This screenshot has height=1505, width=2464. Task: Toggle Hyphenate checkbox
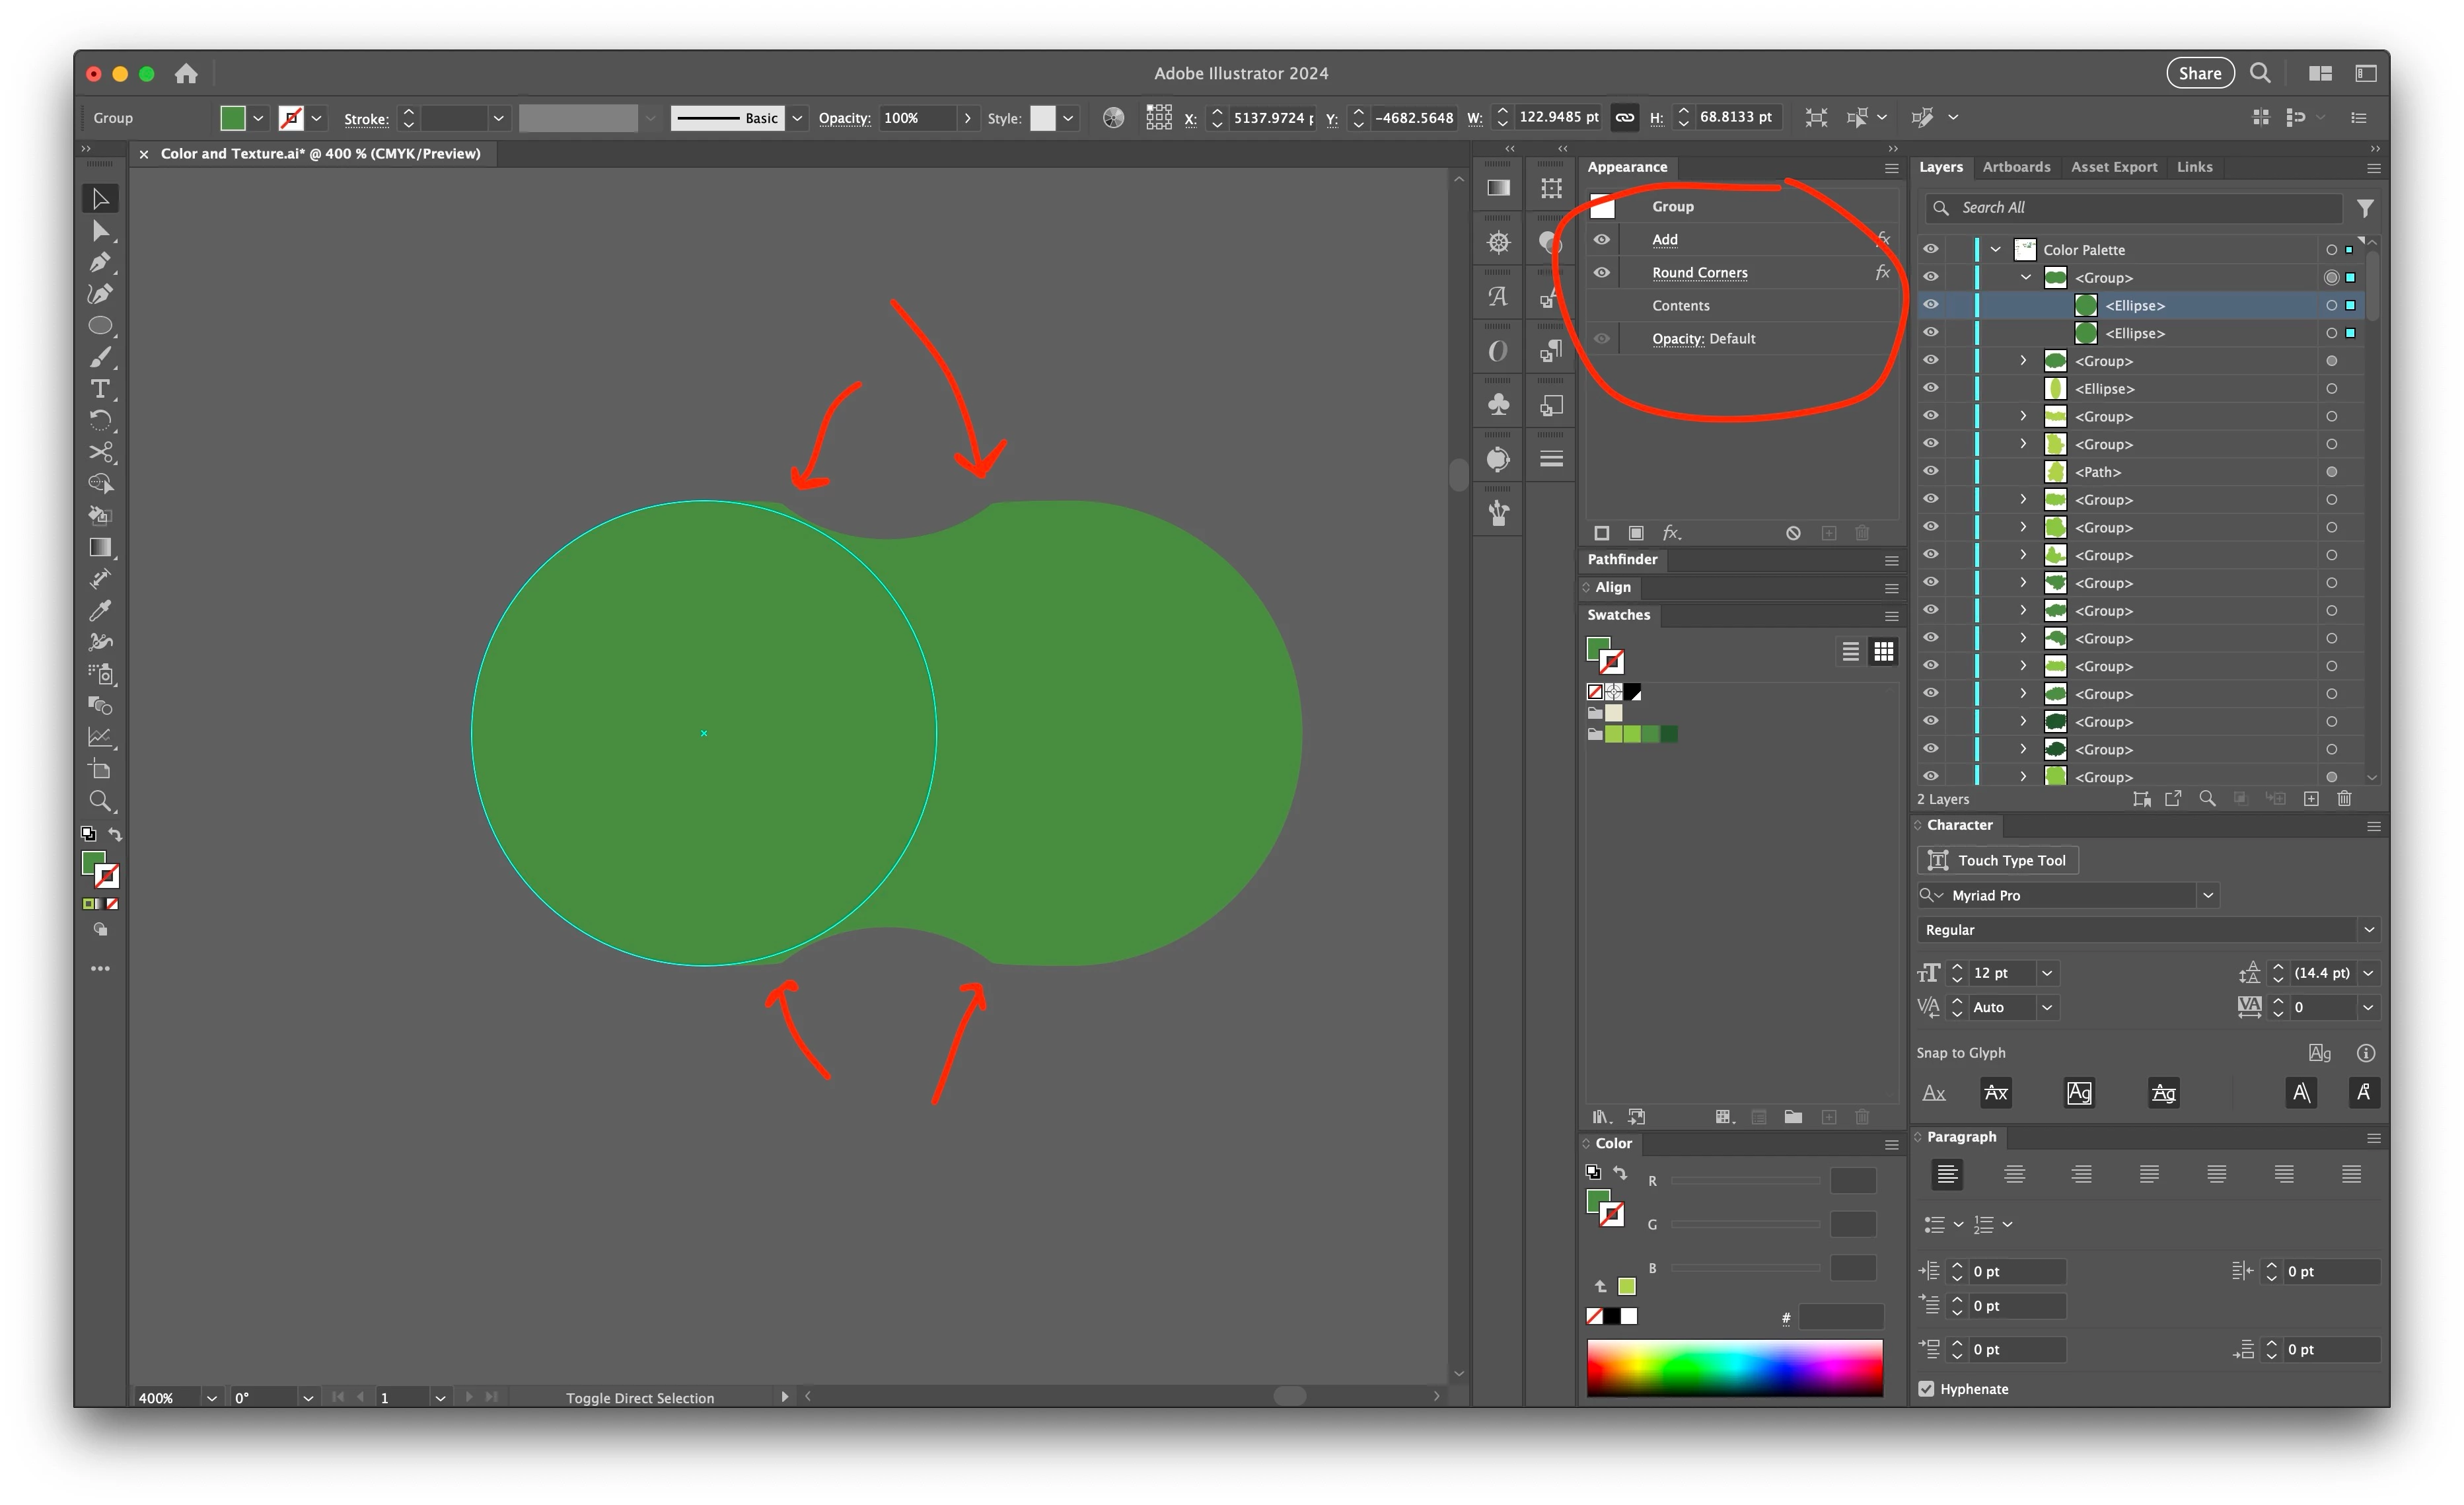click(1926, 1388)
